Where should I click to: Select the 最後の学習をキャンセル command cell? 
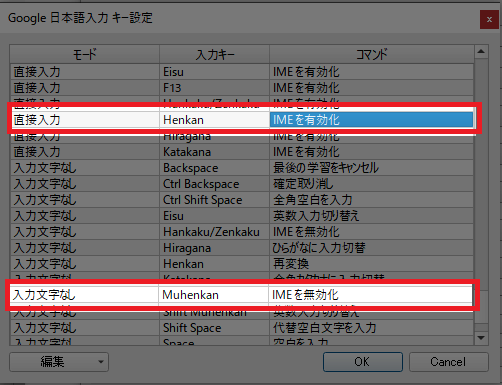pyautogui.click(x=371, y=168)
